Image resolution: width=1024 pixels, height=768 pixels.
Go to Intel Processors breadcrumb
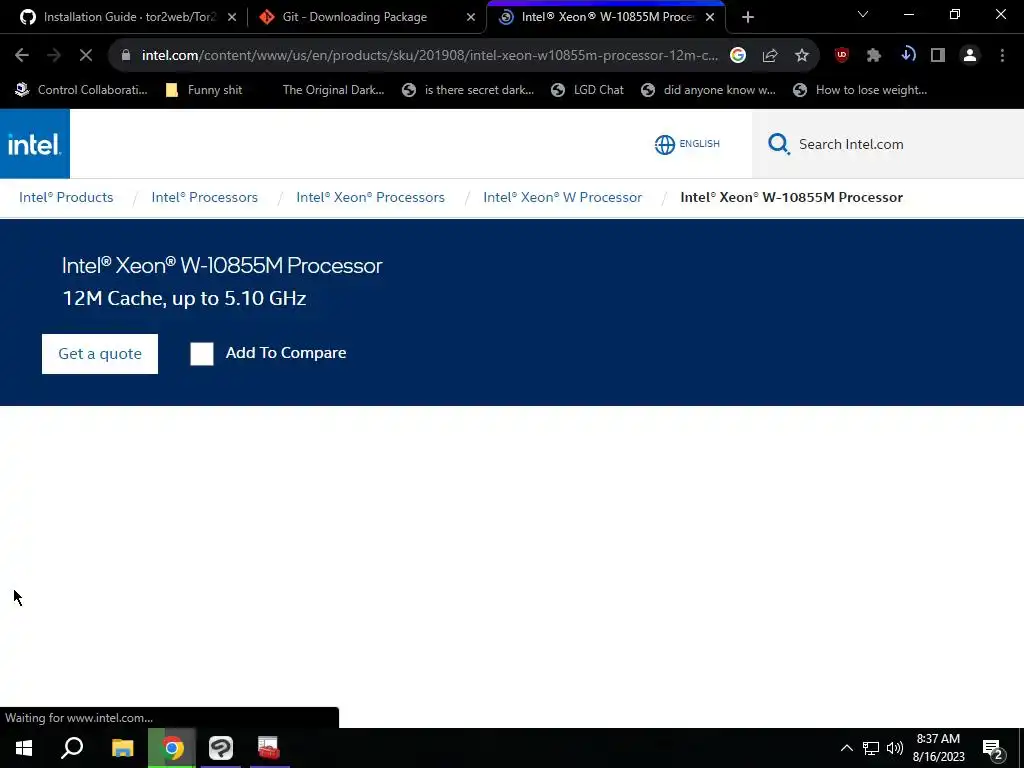204,197
